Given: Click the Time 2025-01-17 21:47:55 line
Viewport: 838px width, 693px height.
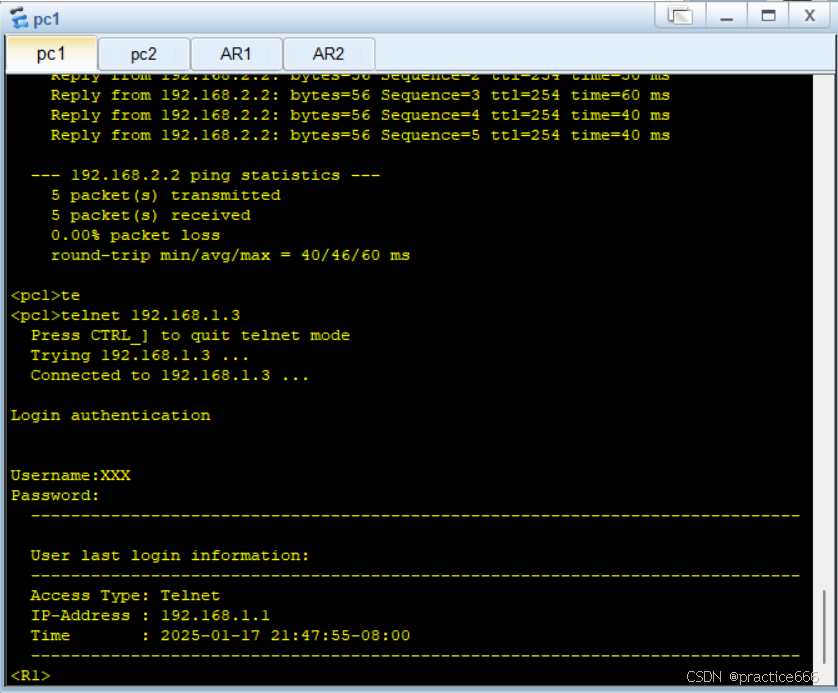Looking at the screenshot, I should (220, 635).
